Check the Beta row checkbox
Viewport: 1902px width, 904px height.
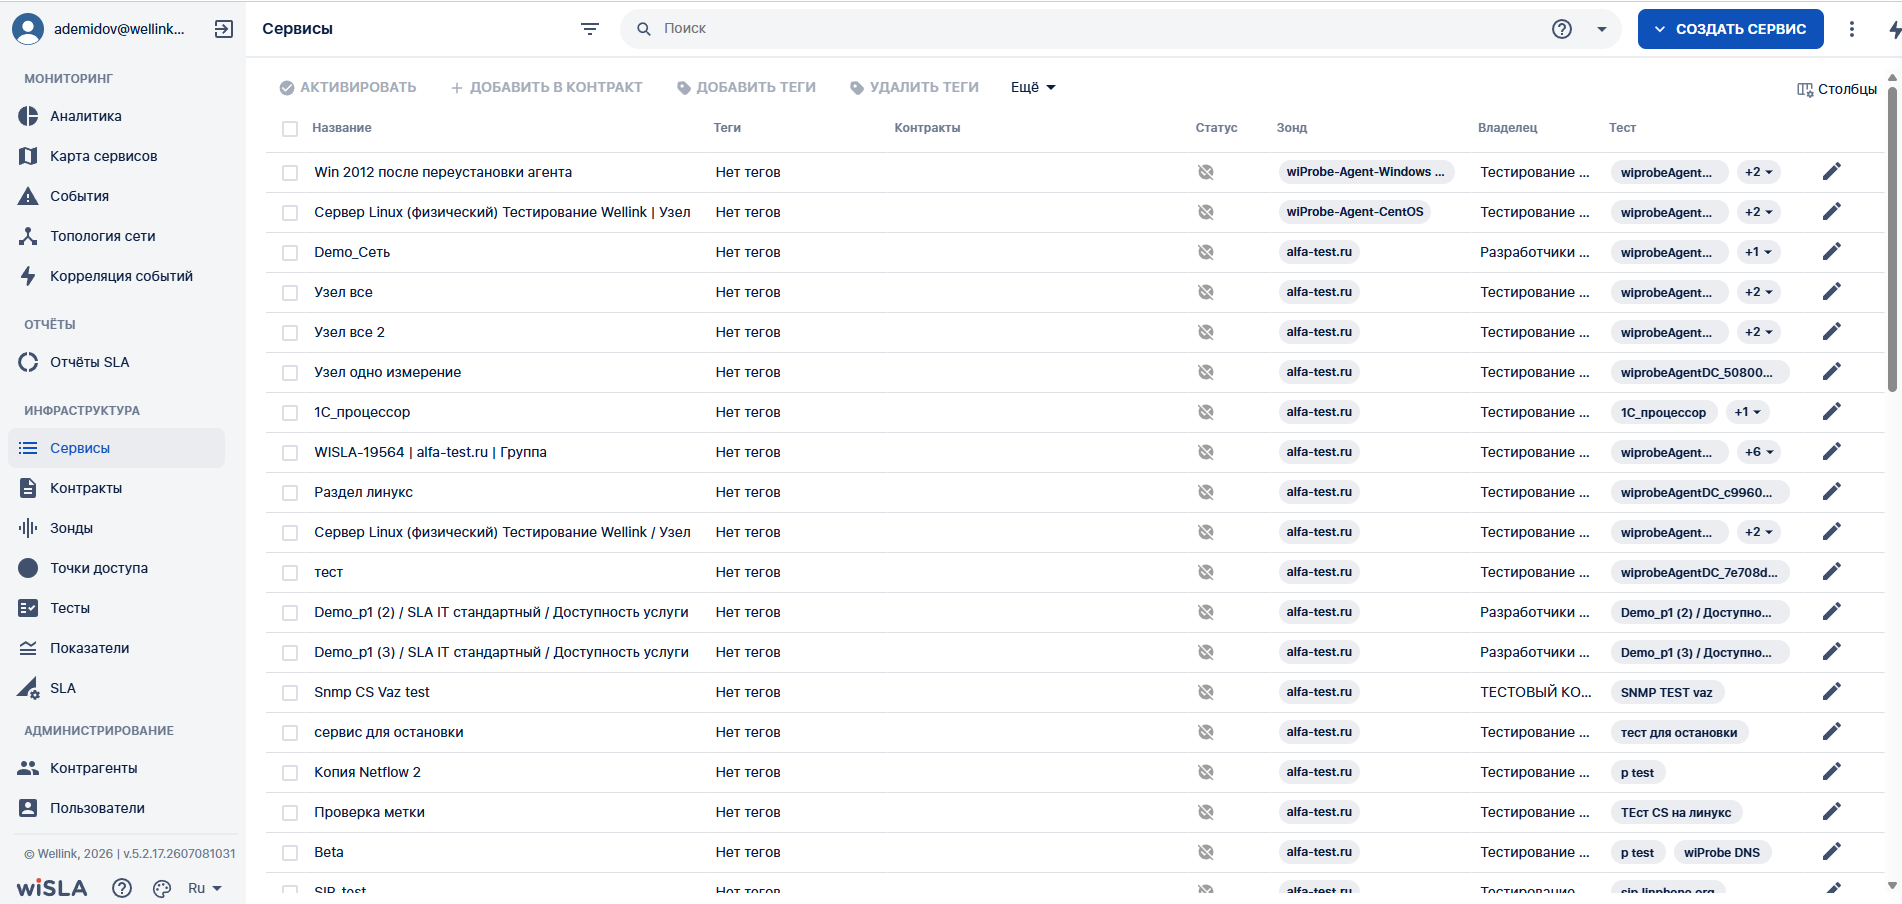tap(290, 853)
